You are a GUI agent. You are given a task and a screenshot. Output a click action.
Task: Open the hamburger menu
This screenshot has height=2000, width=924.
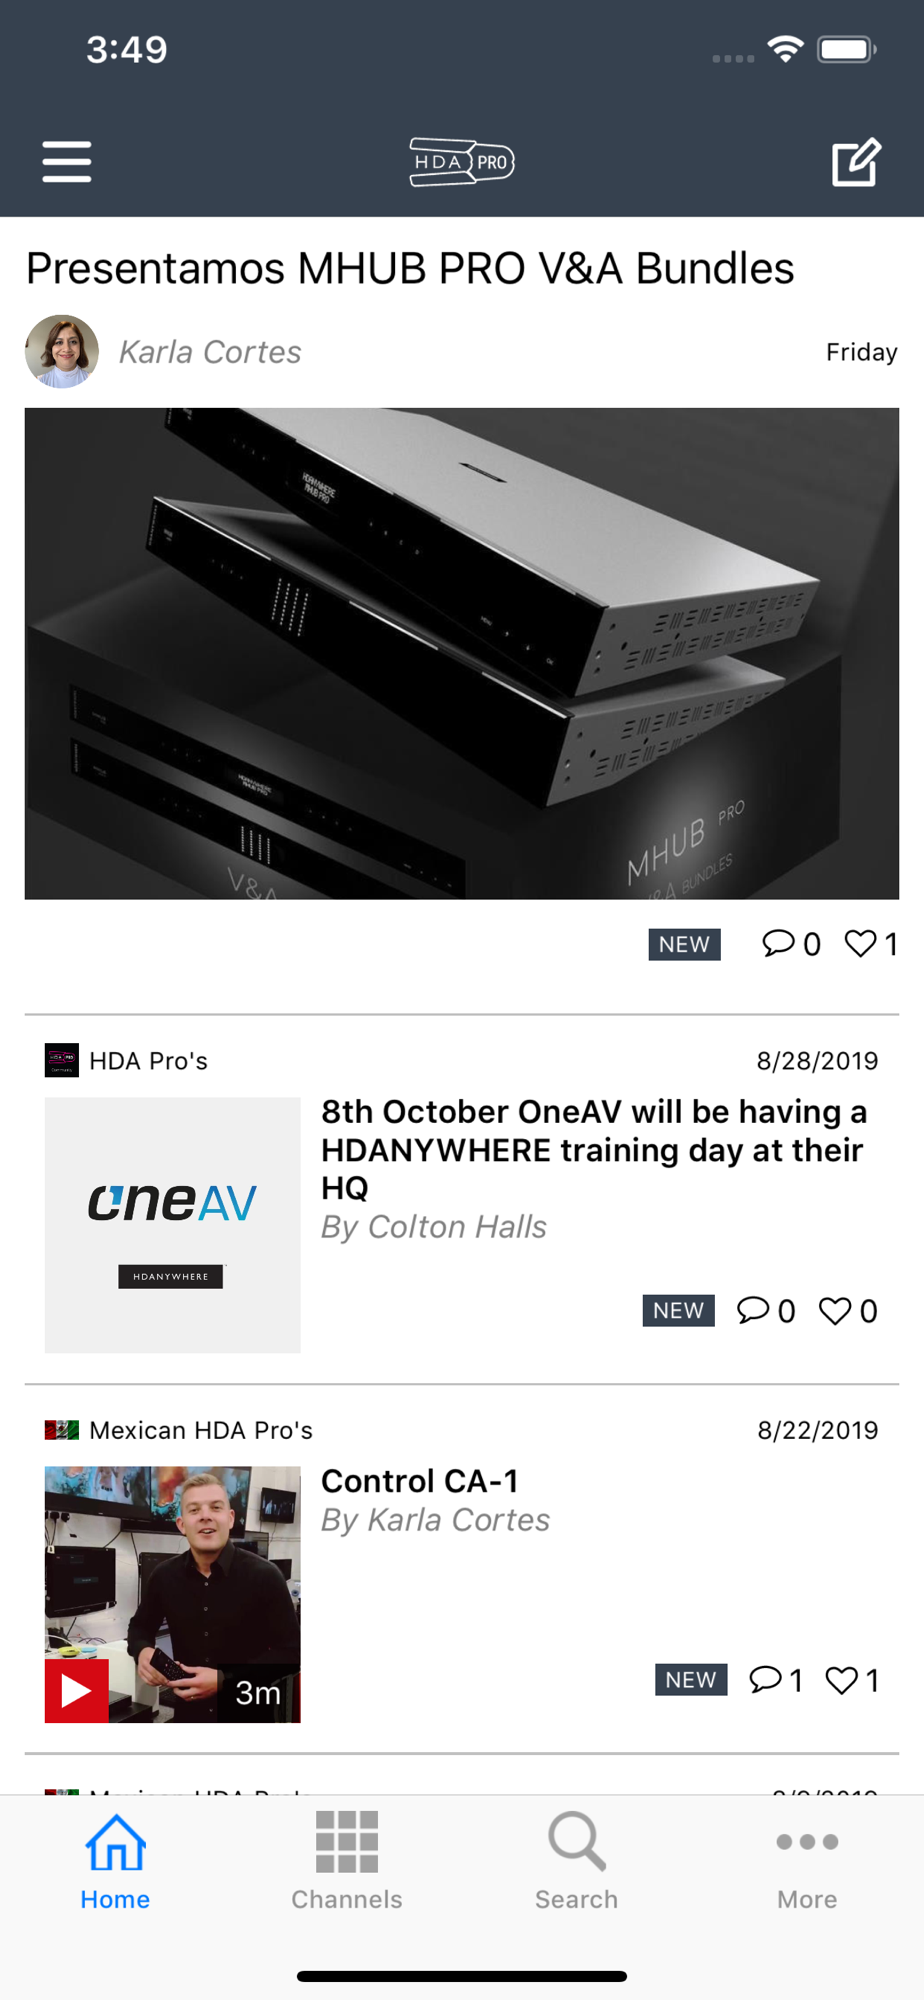67,162
